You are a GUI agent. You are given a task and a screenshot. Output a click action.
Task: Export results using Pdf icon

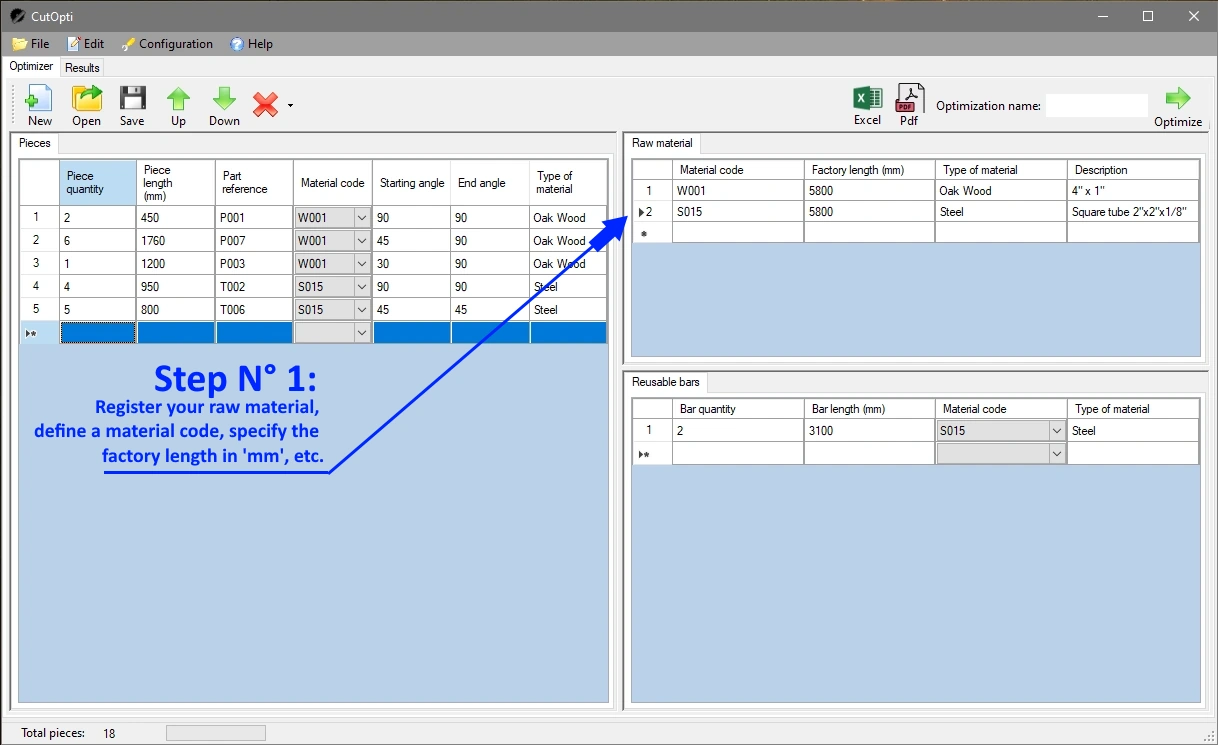(x=909, y=100)
